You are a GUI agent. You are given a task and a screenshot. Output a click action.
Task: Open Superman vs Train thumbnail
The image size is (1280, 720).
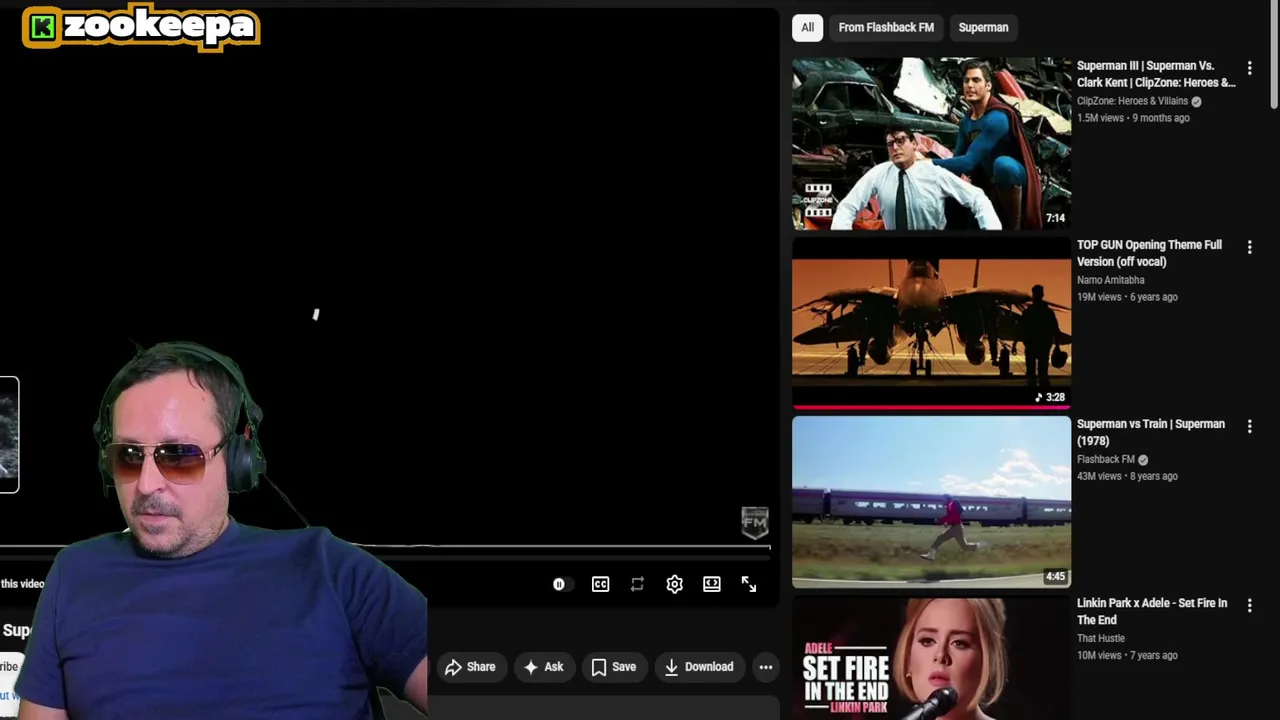click(931, 502)
